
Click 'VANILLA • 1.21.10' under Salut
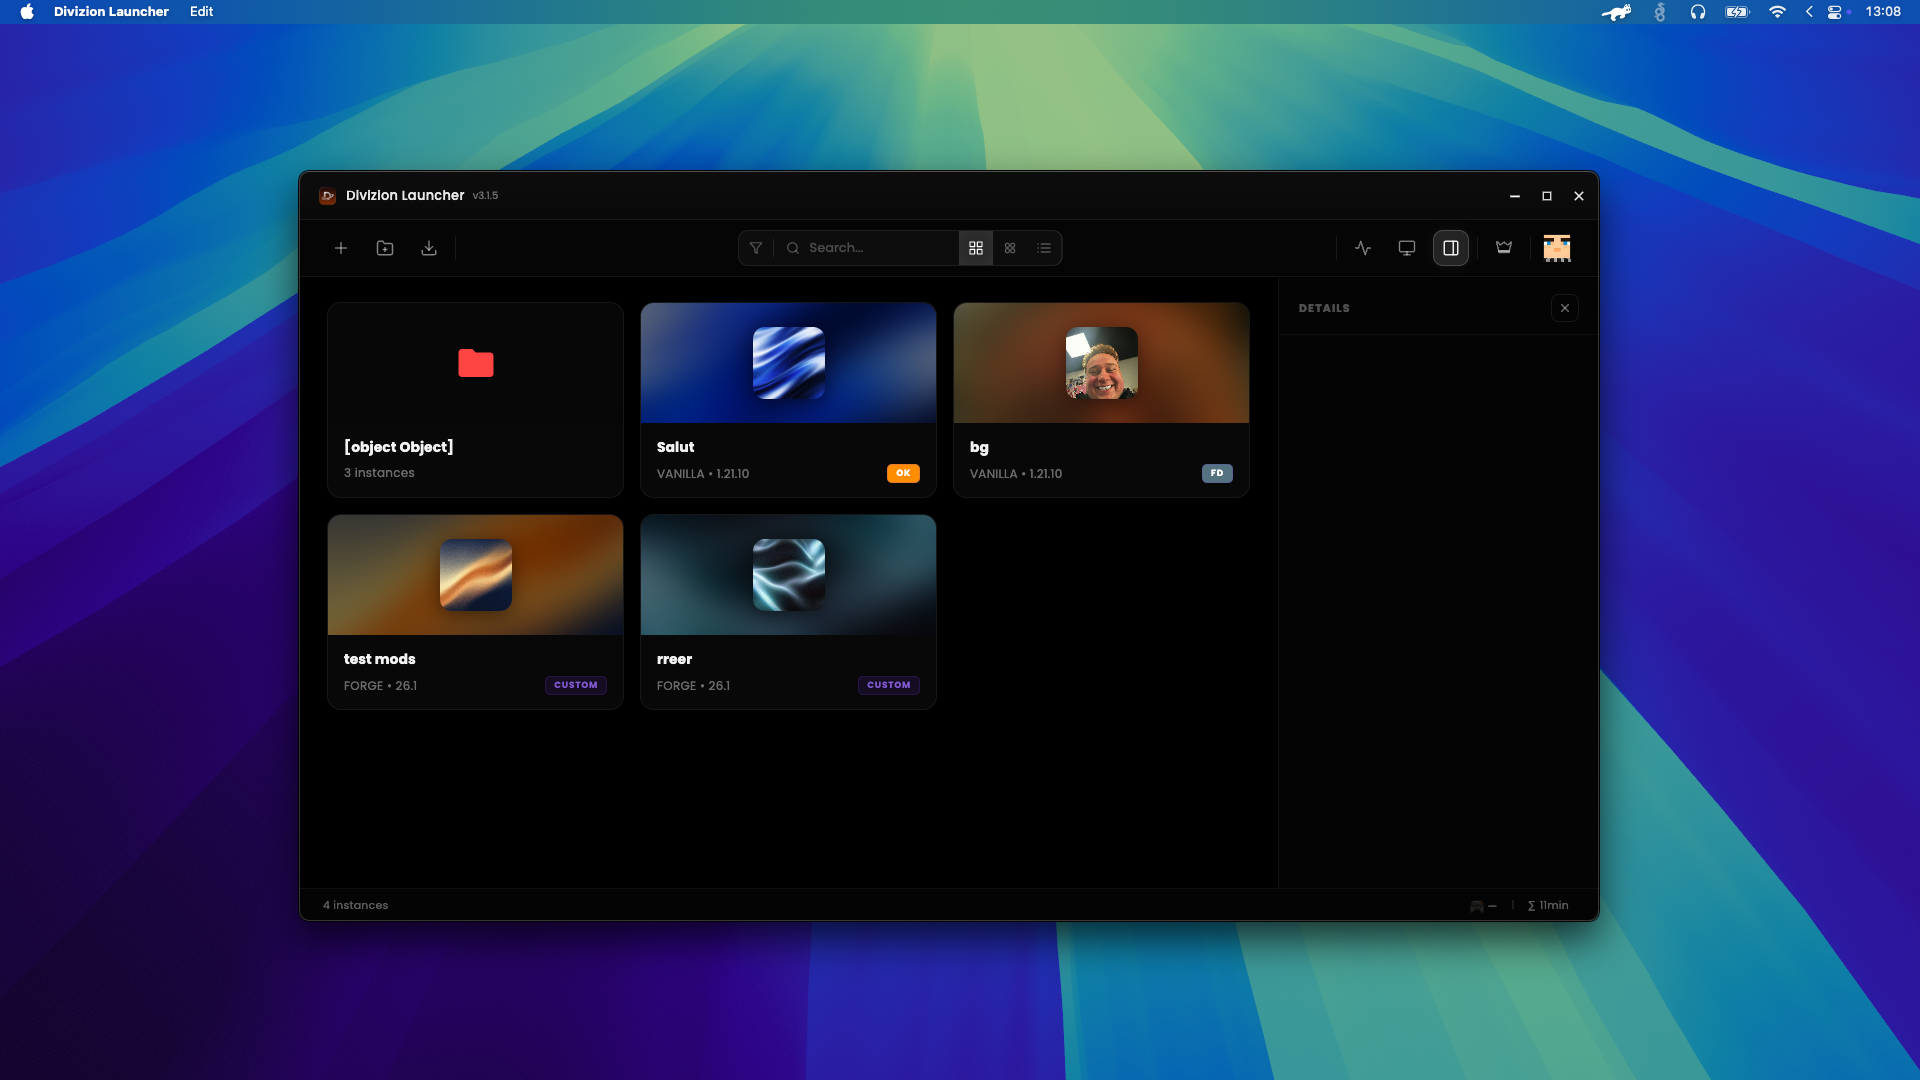click(x=703, y=474)
